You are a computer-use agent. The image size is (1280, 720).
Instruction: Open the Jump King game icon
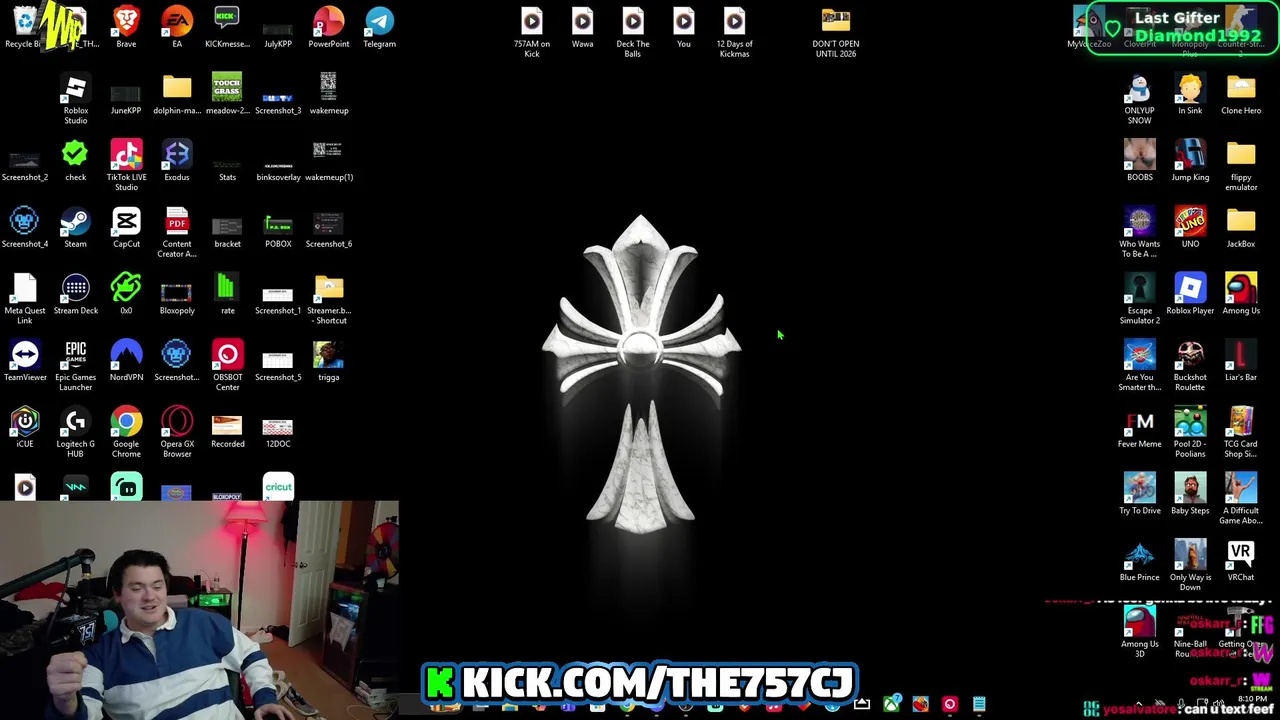pos(1190,160)
